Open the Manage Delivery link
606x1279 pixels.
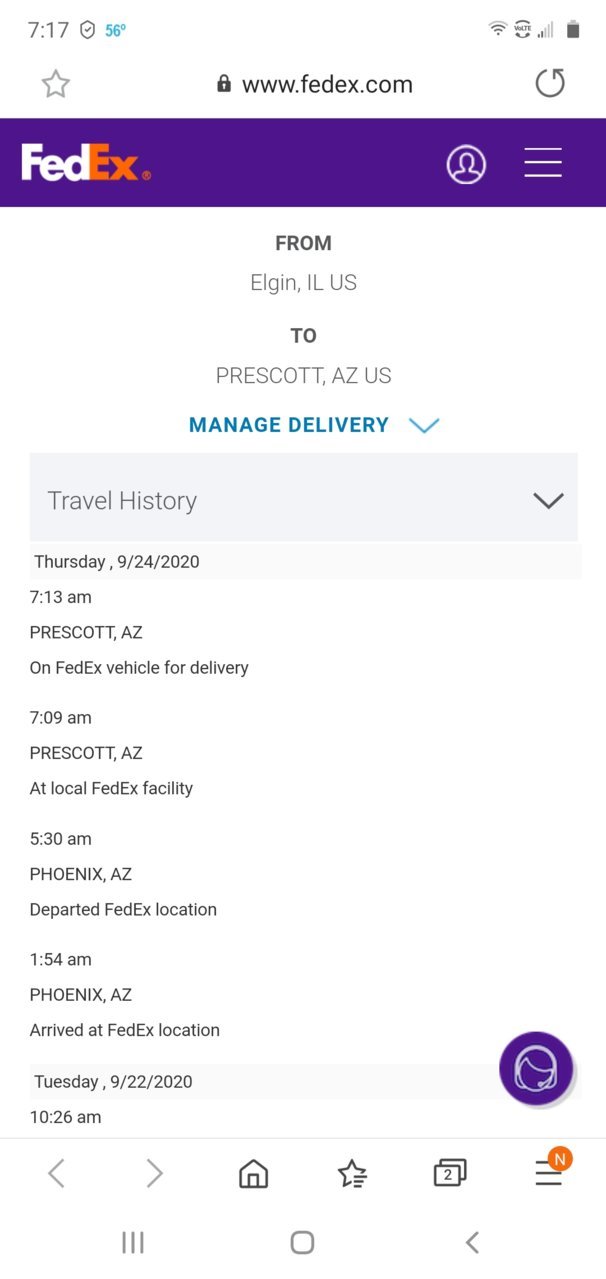(289, 425)
